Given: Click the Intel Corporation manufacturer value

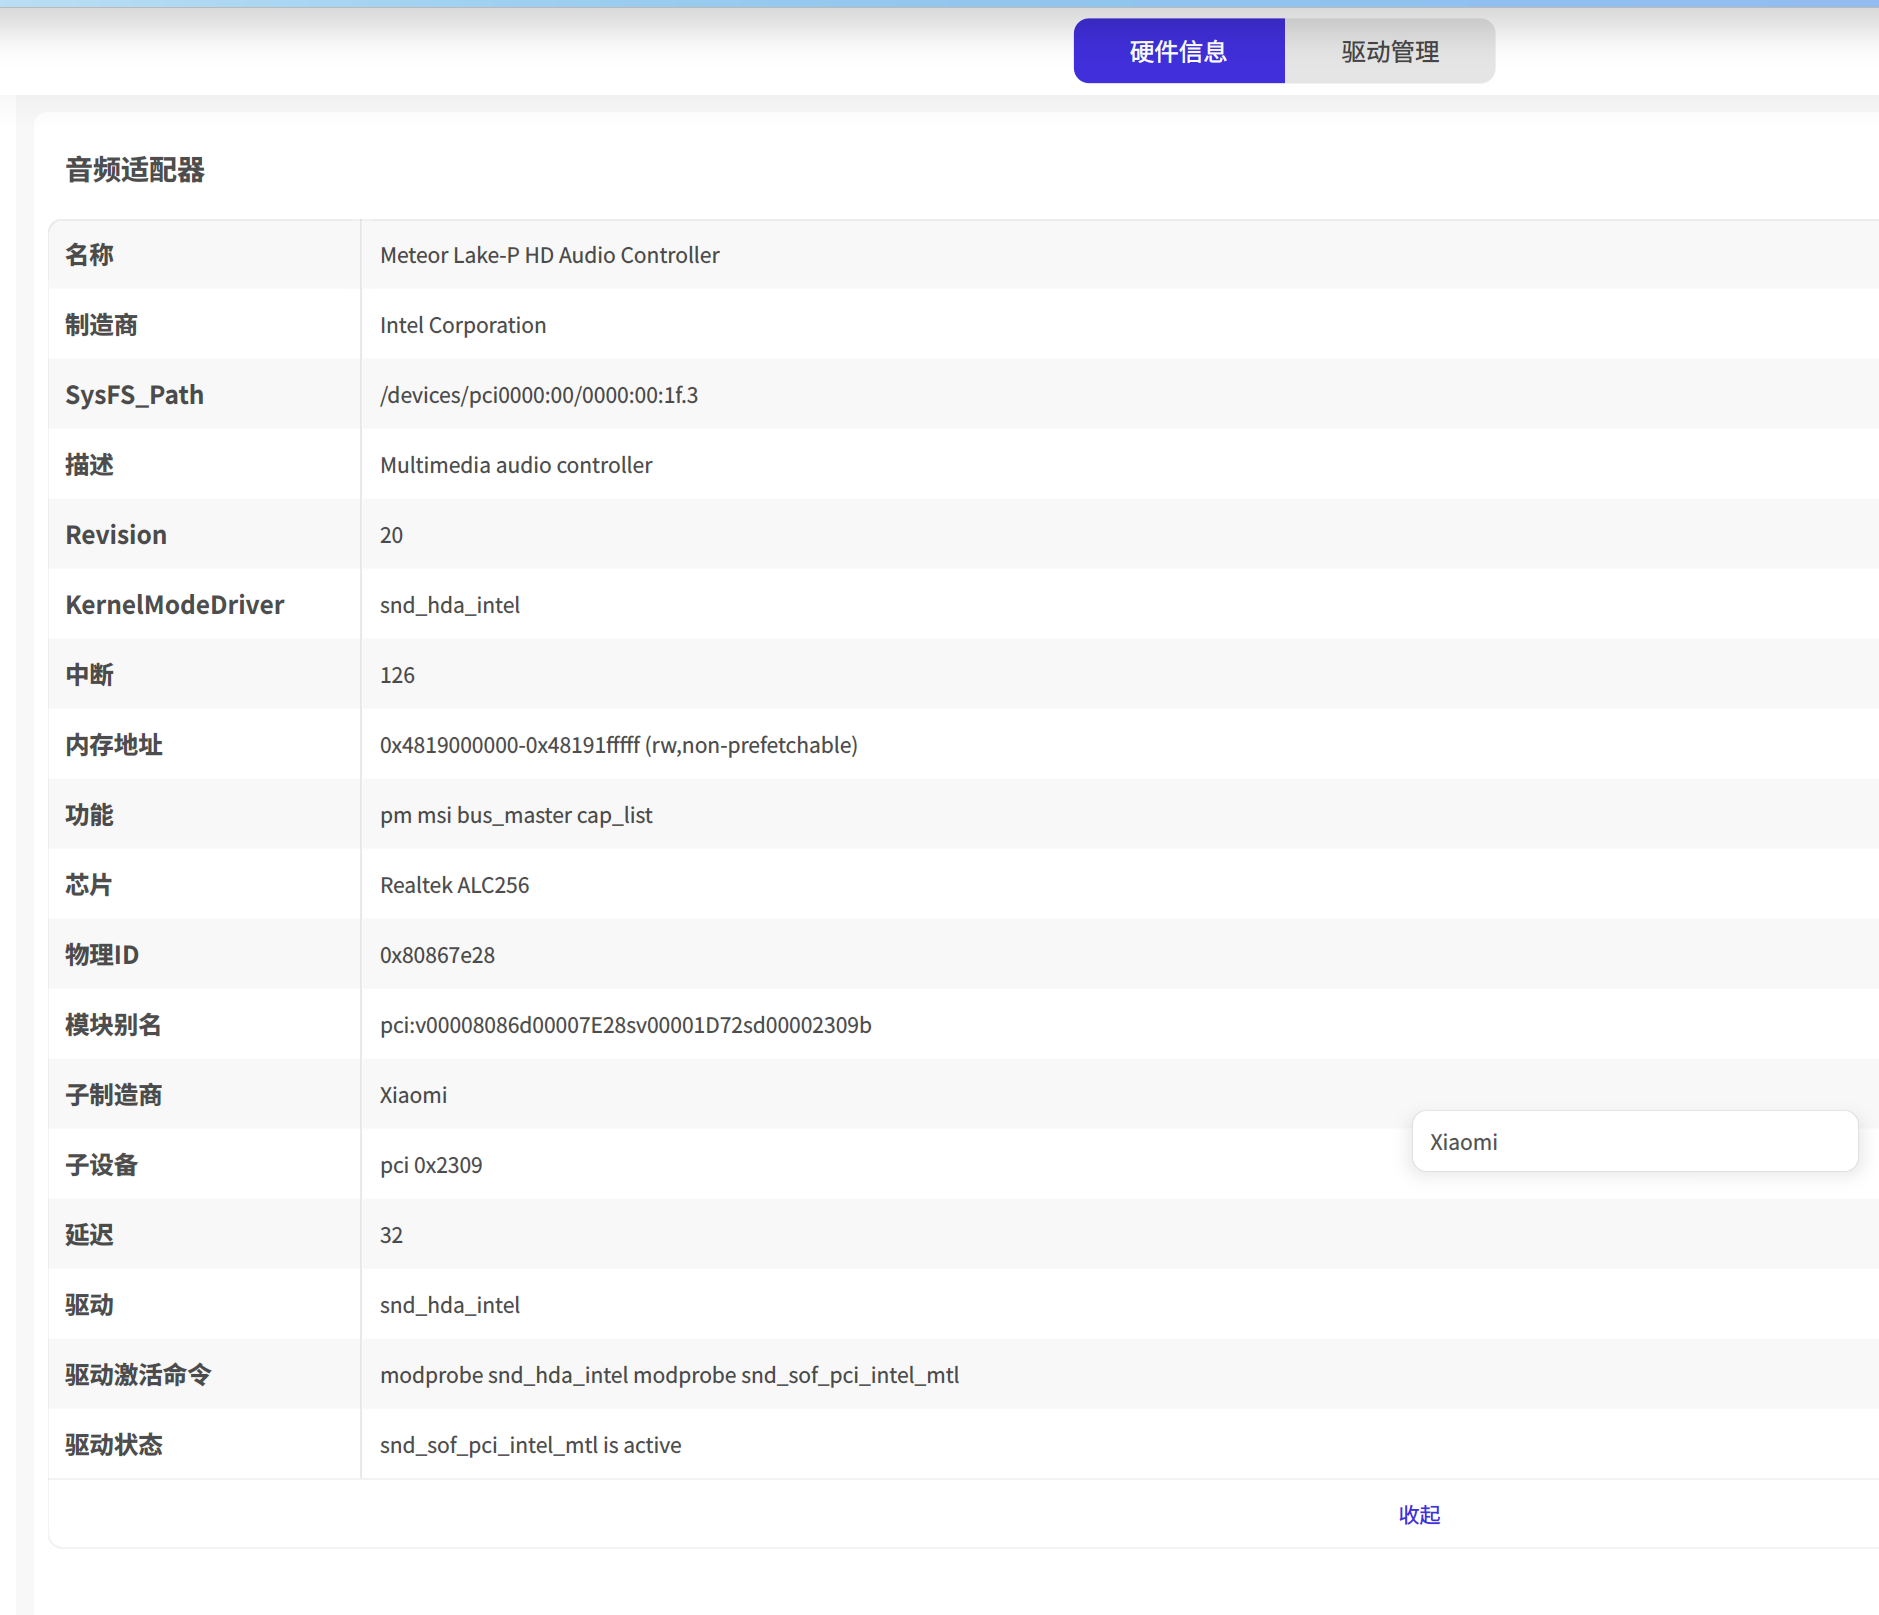Looking at the screenshot, I should click(x=463, y=325).
